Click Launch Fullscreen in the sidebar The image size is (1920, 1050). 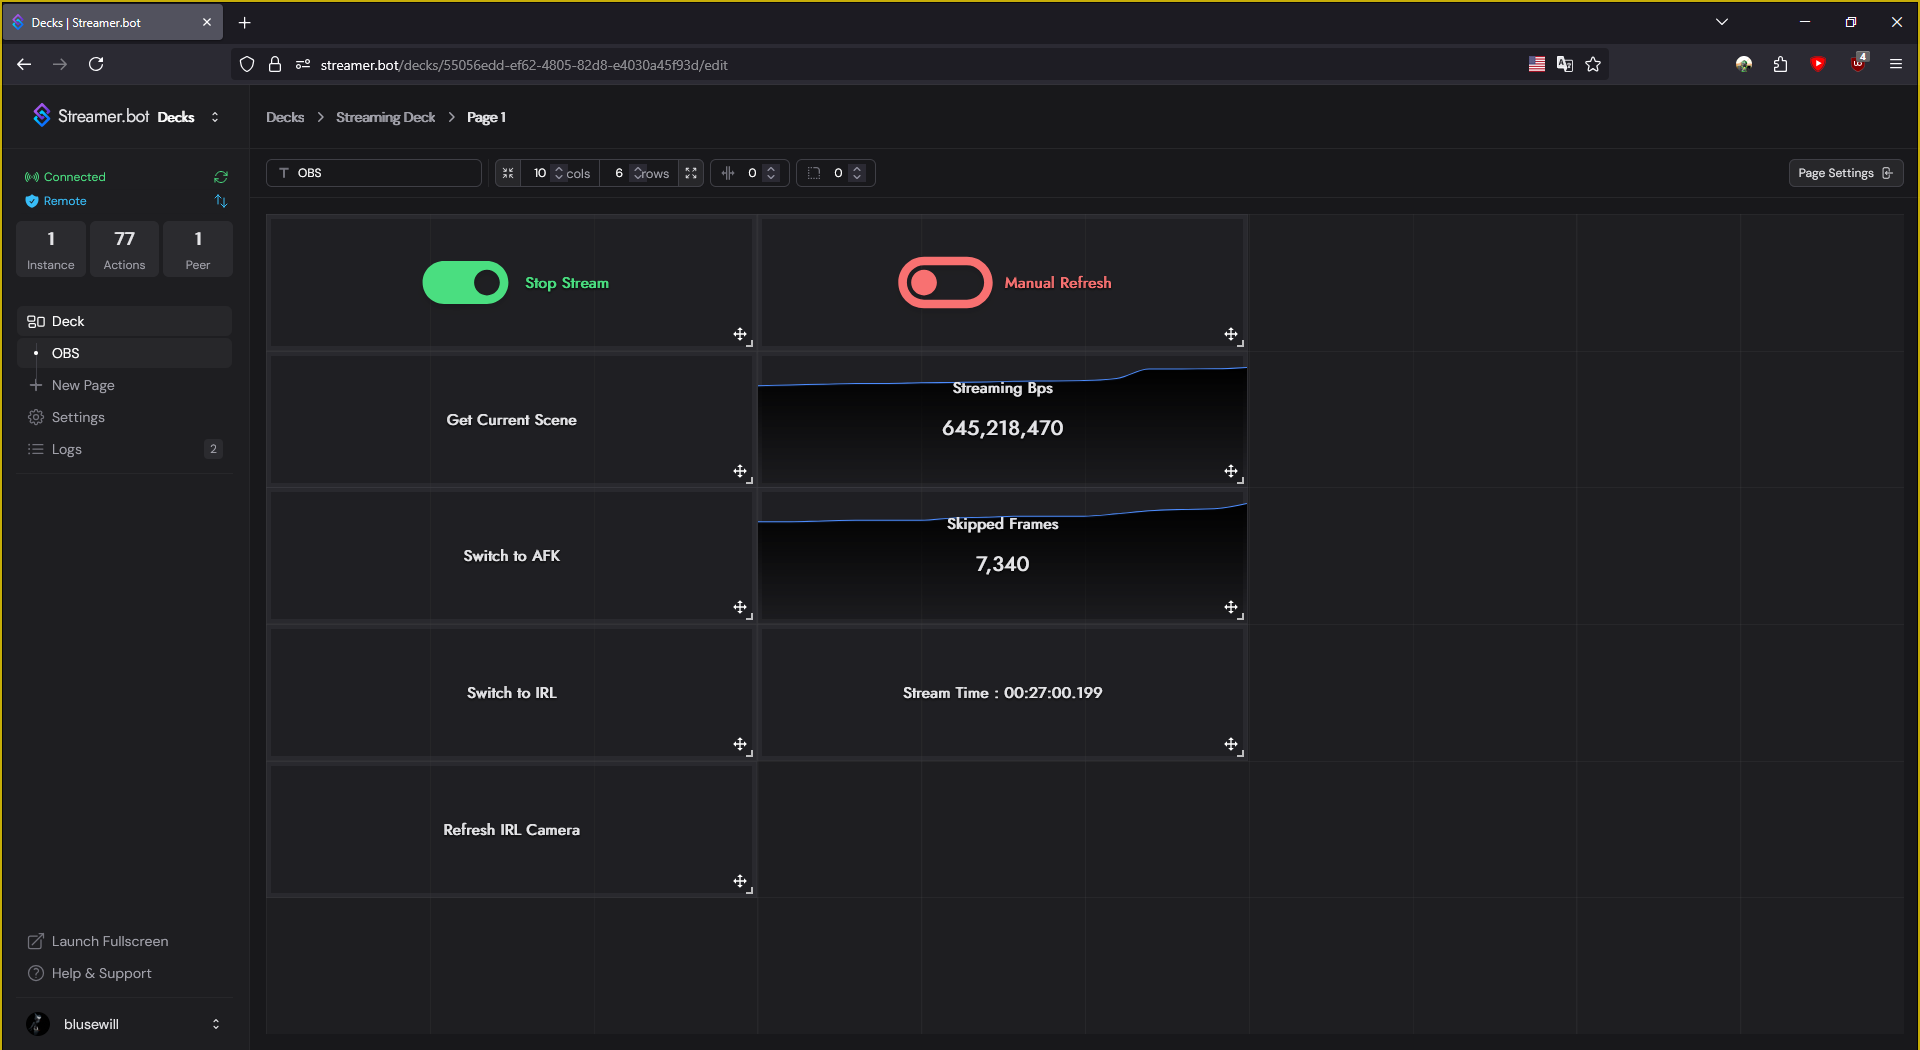108,940
